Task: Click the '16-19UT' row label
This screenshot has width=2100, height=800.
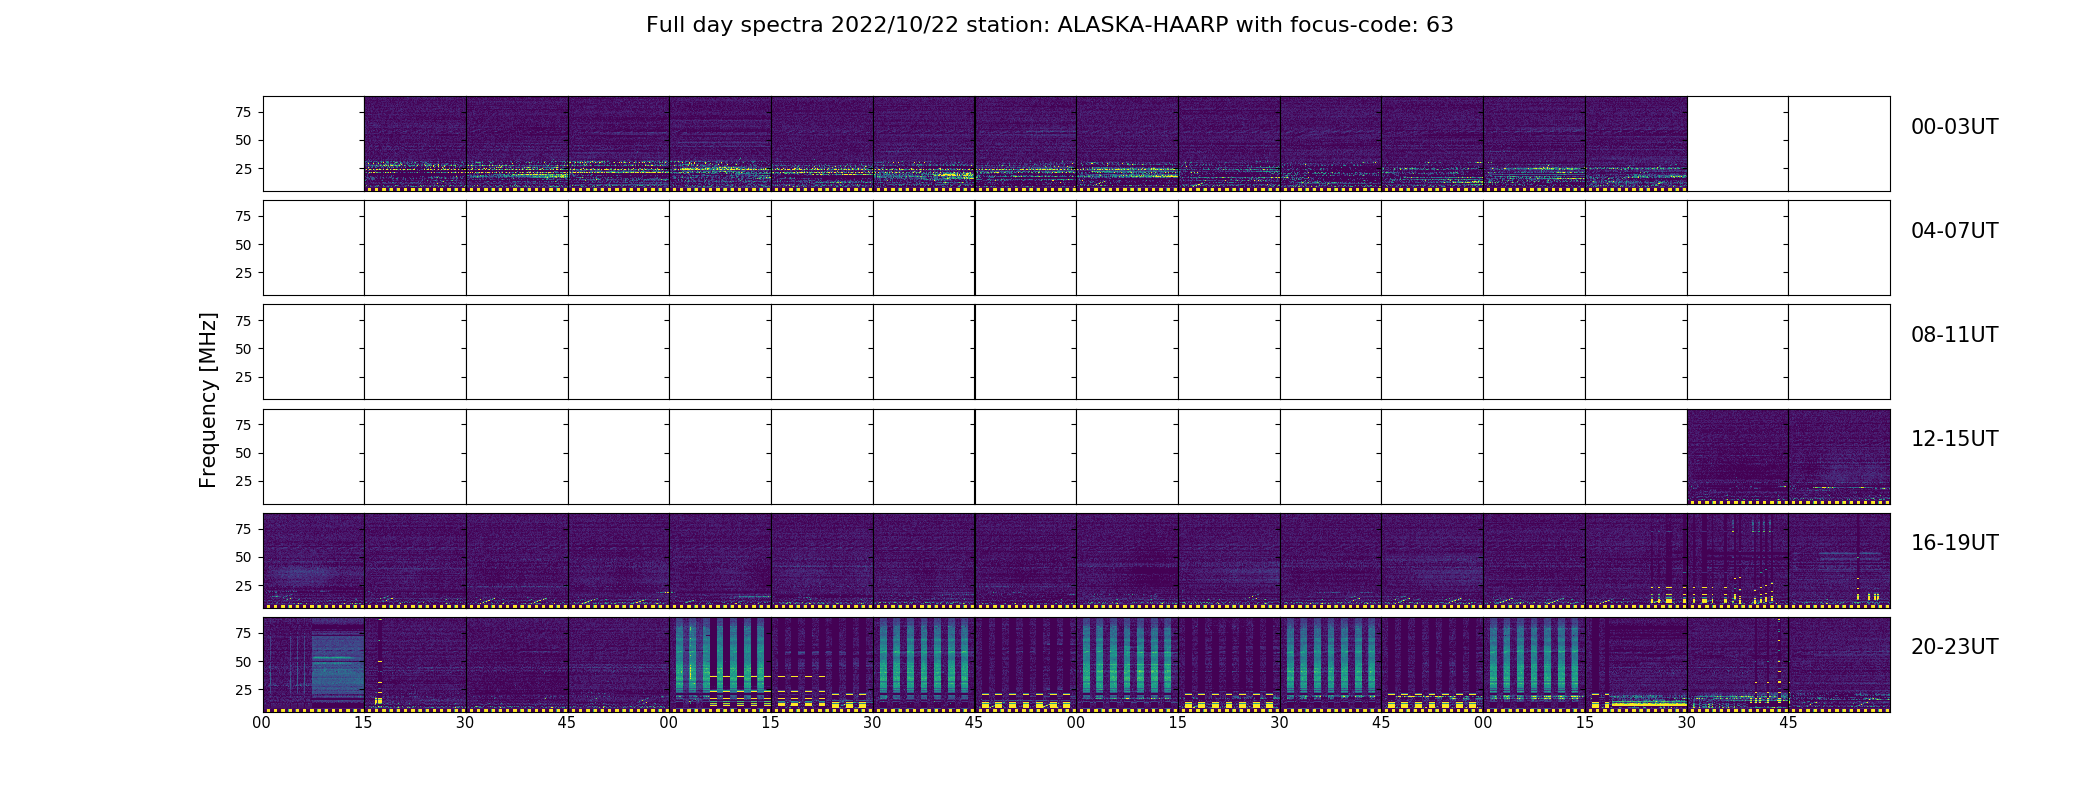Action: point(1954,543)
